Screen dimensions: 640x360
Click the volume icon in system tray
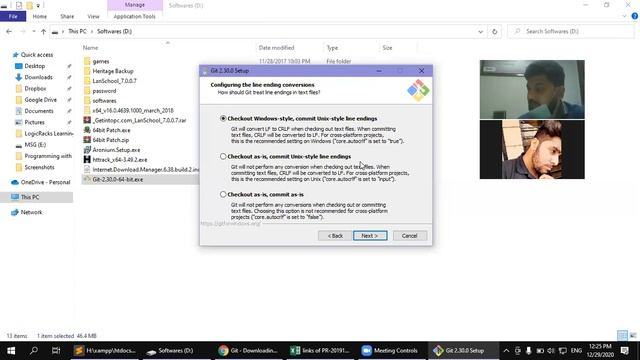[x=551, y=351]
